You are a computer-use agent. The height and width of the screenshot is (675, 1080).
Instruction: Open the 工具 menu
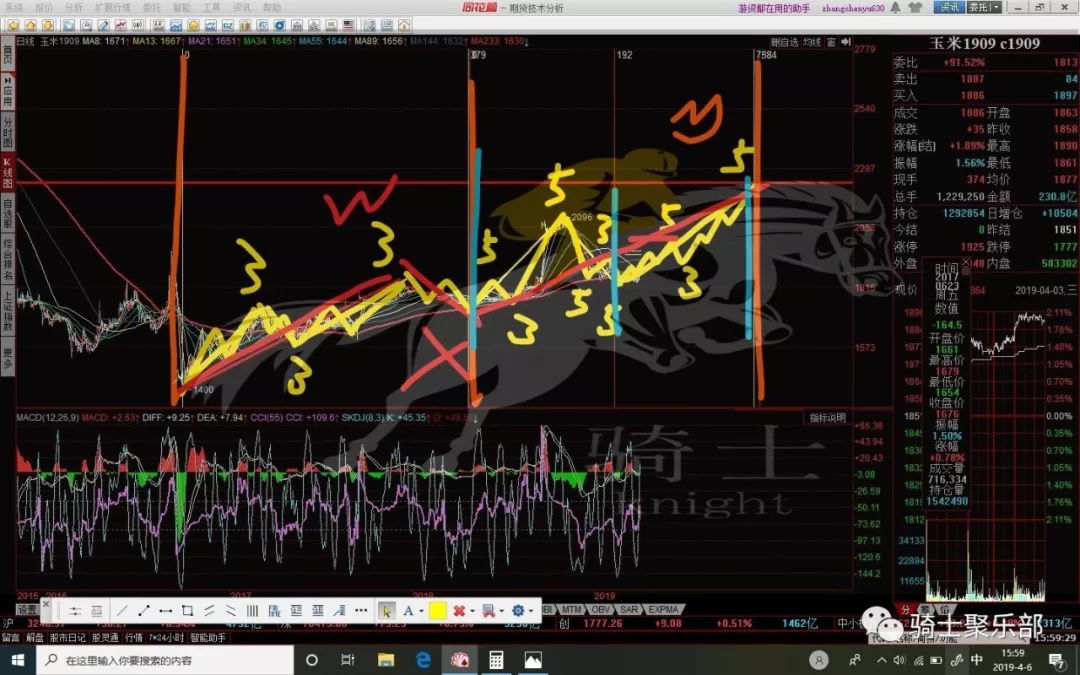click(x=211, y=8)
